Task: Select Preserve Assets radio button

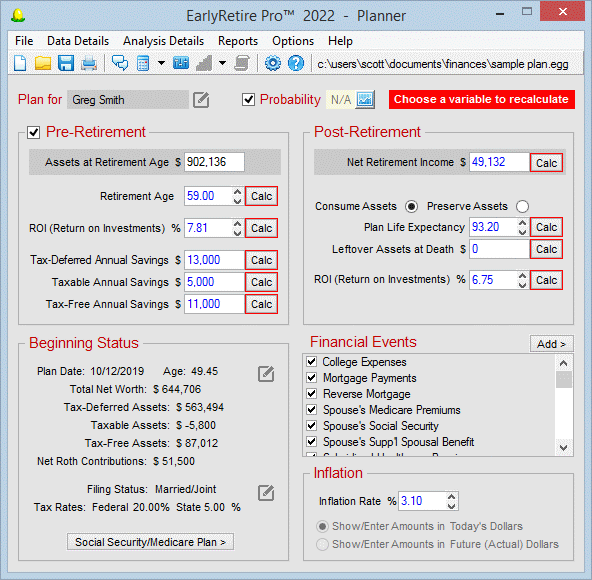Action: tap(523, 207)
